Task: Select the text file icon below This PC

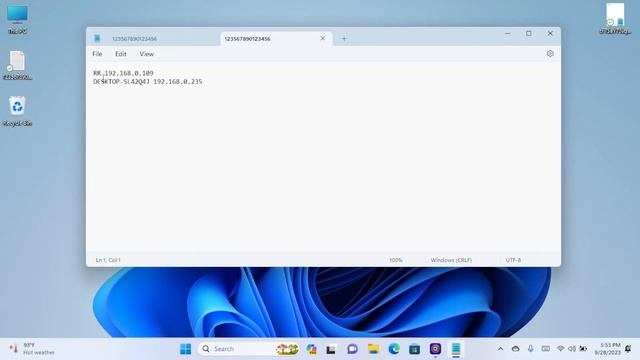Action: [x=17, y=65]
